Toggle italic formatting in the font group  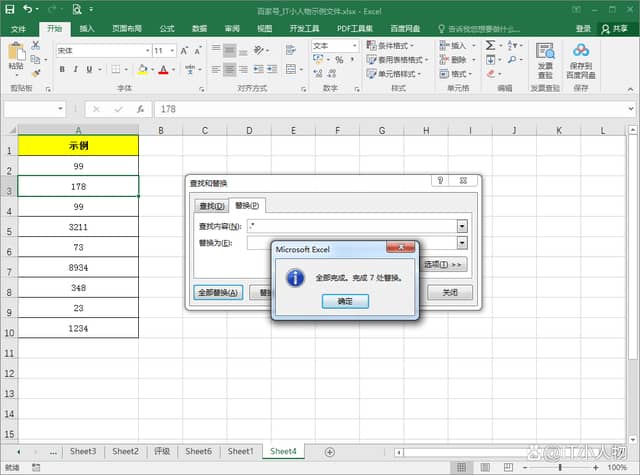coord(75,69)
